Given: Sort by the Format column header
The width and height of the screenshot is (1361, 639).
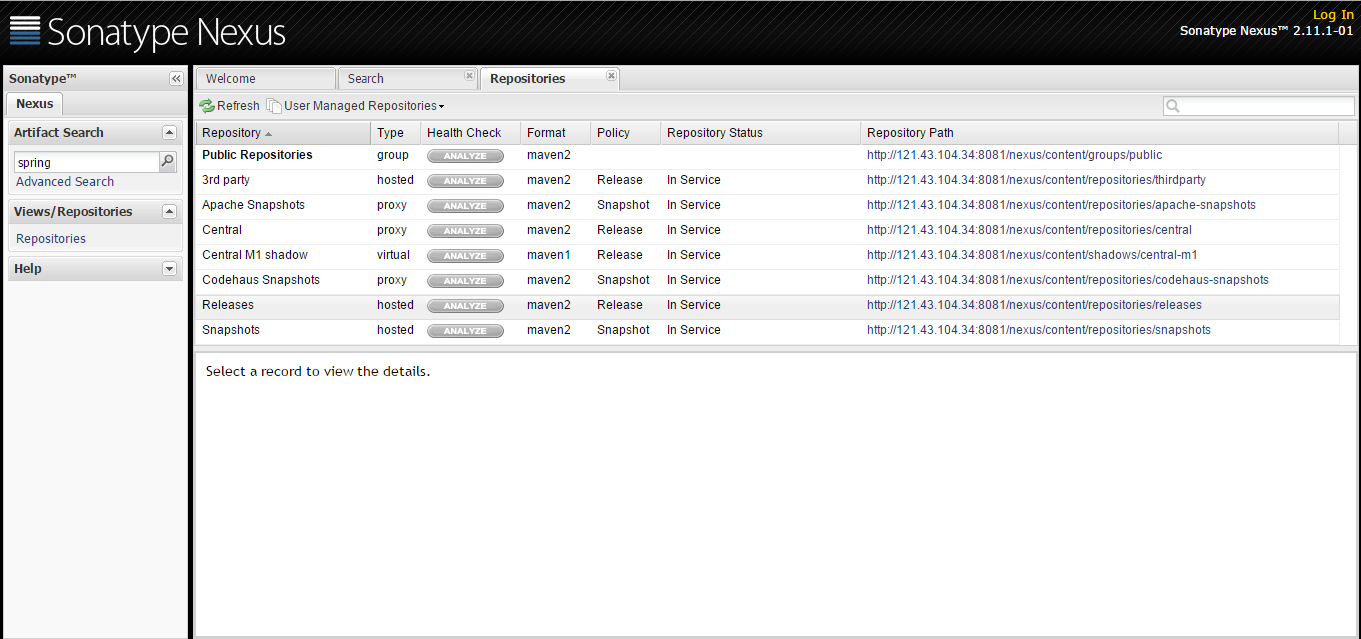Looking at the screenshot, I should [556, 133].
